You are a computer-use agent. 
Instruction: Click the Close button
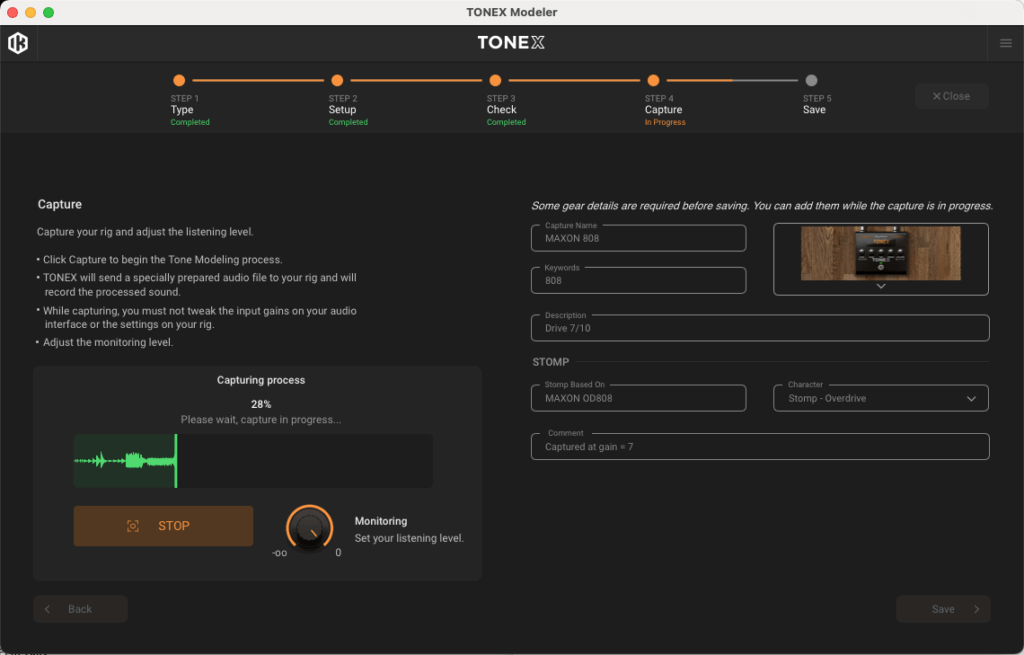click(952, 96)
